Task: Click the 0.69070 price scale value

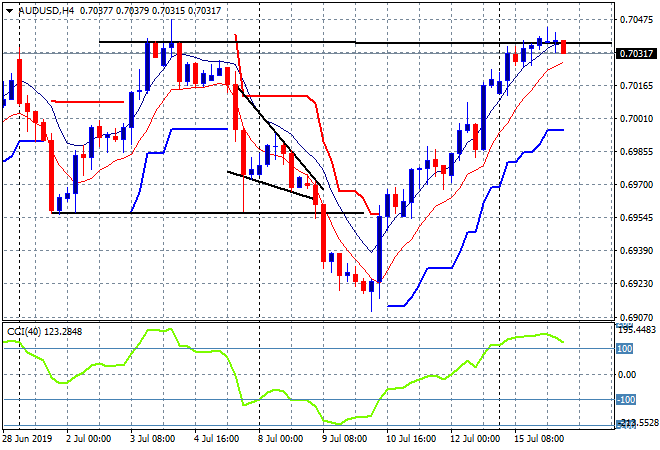Action: [636, 317]
